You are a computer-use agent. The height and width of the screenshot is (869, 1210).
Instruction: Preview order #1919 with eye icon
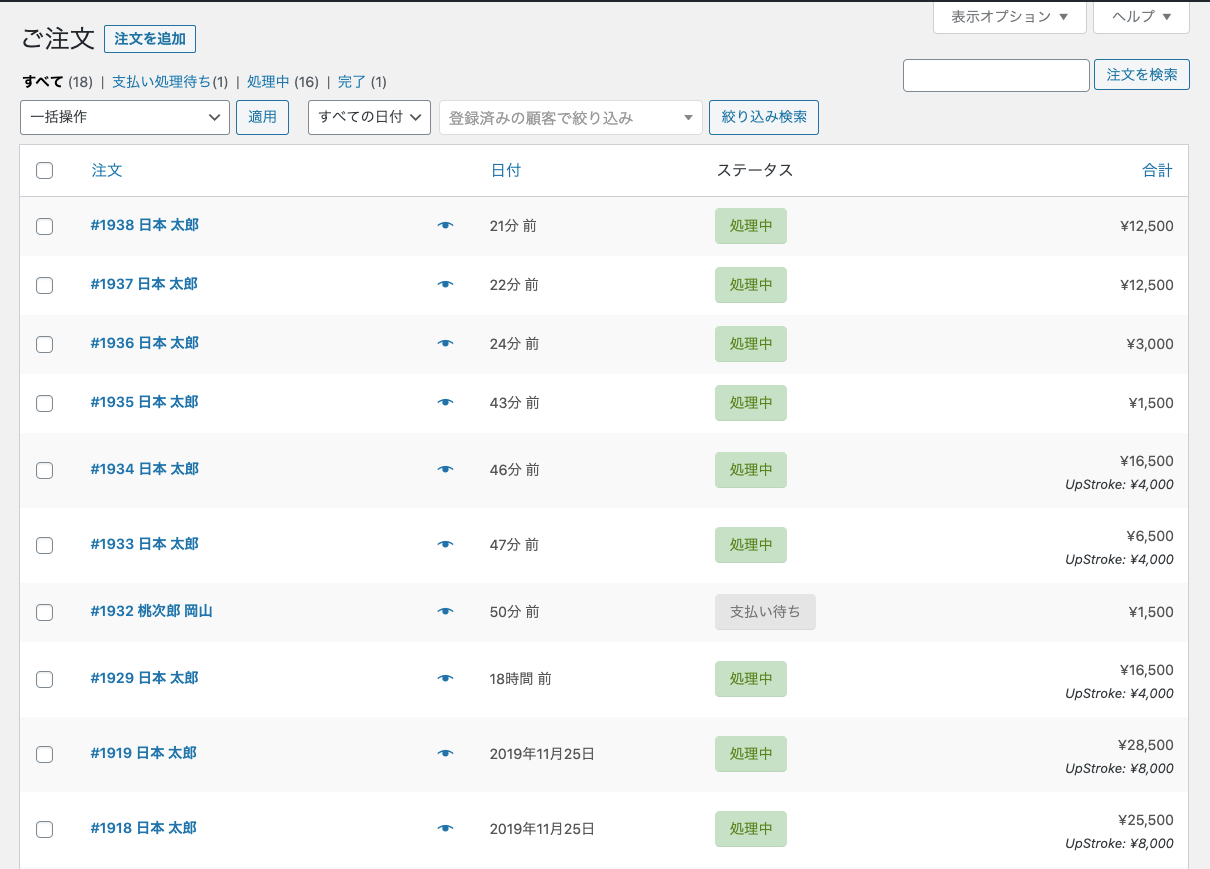click(445, 754)
